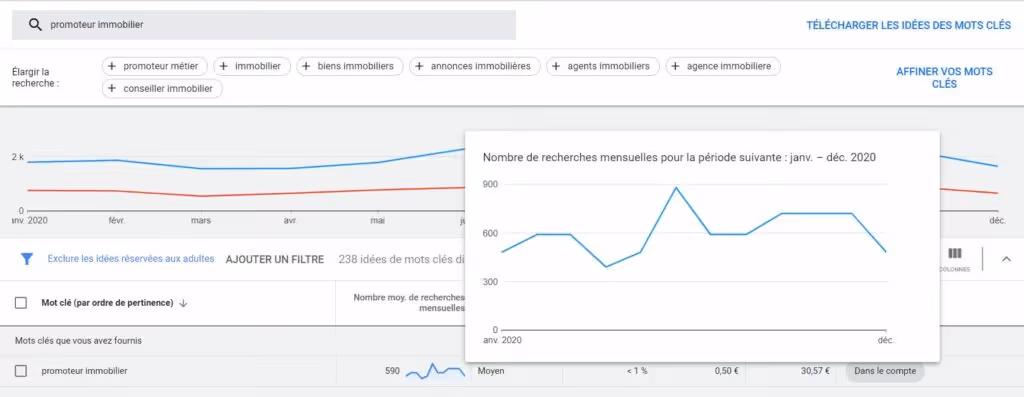Add the biens immobiliers suggestion chip
Screen dimensions: 1024x397
350,66
